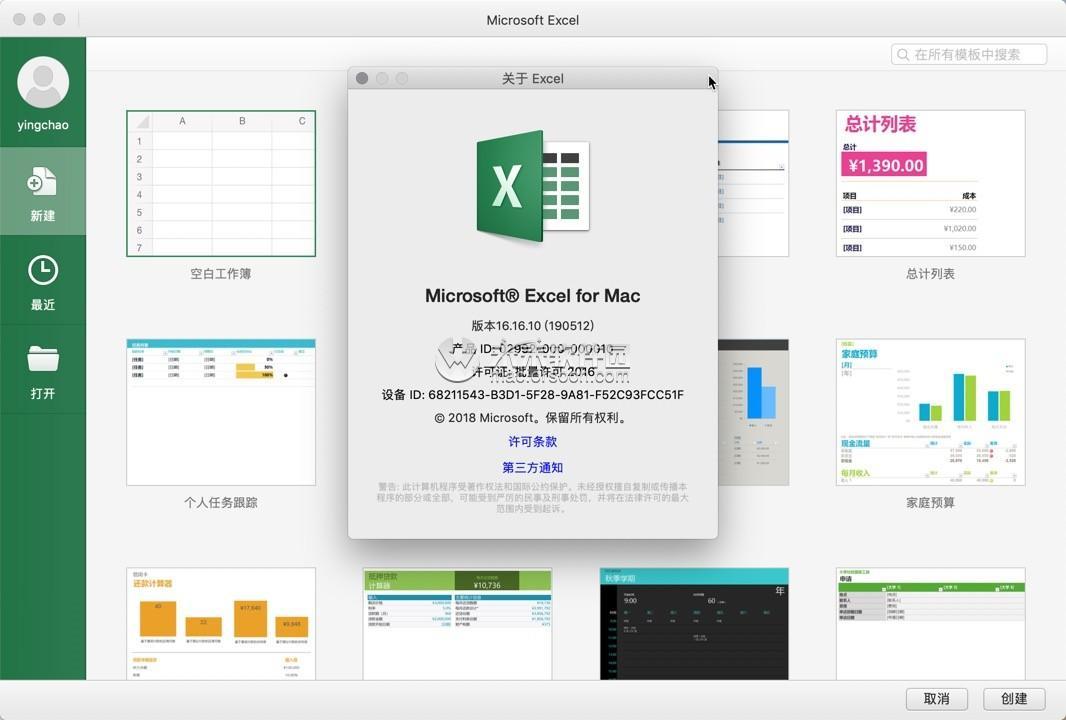1066x720 pixels.
Task: Open the 最近 (Recent) clock icon
Action: (43, 271)
